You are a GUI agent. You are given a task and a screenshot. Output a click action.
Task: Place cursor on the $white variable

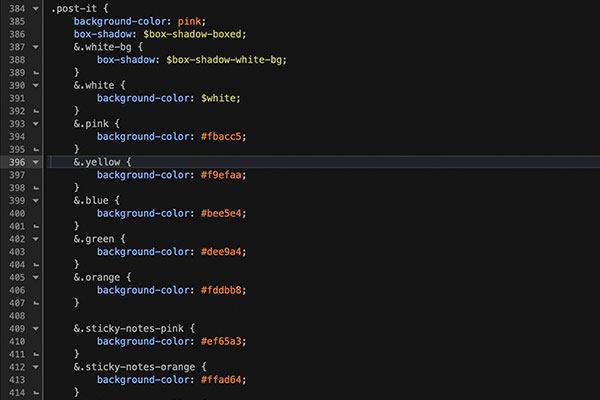(220, 98)
